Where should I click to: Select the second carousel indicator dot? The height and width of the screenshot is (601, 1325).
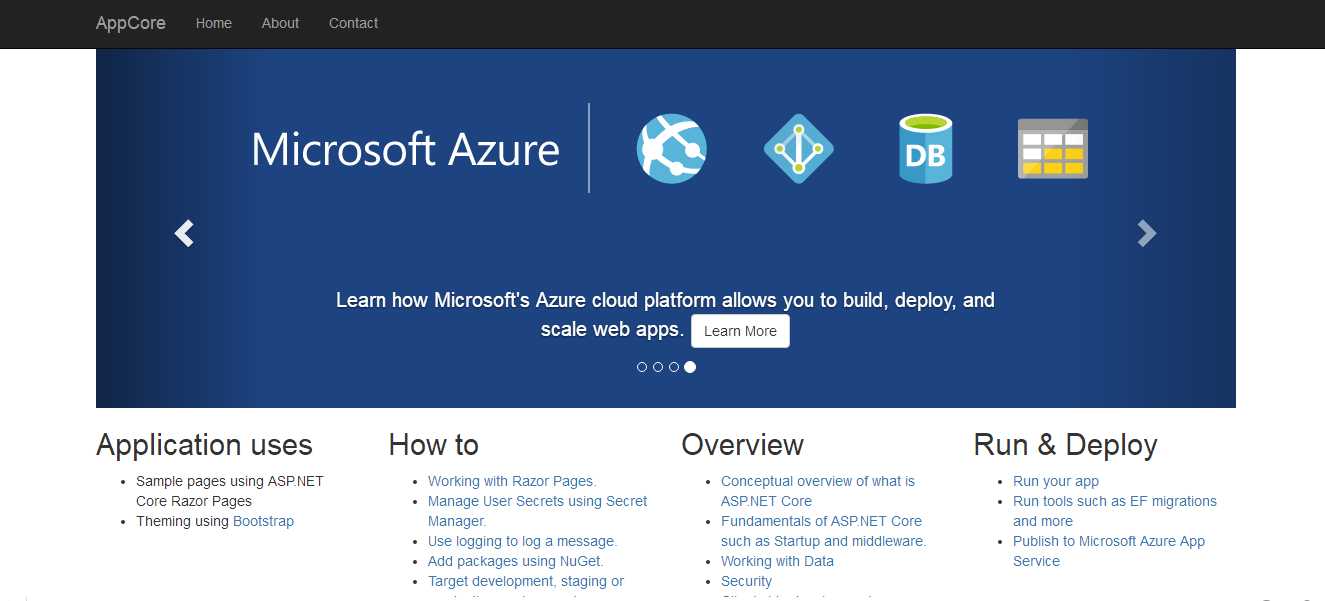pos(658,367)
